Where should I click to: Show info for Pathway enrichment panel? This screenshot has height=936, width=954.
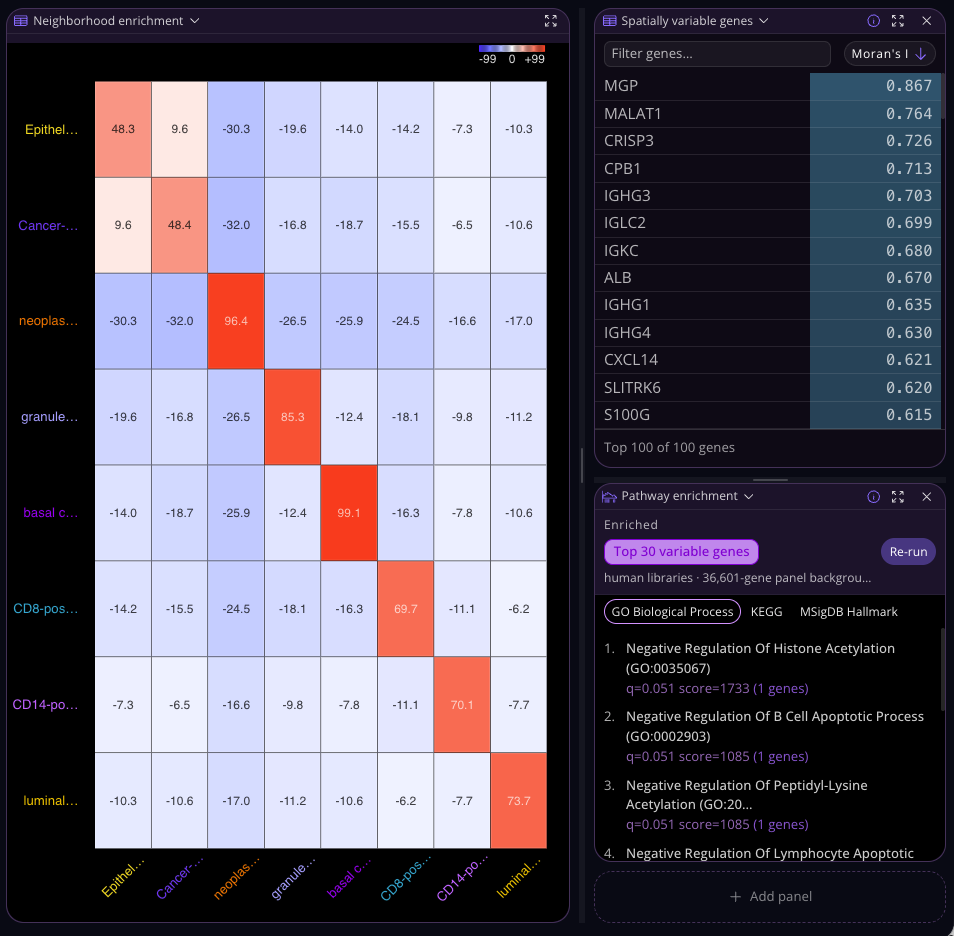tap(873, 497)
